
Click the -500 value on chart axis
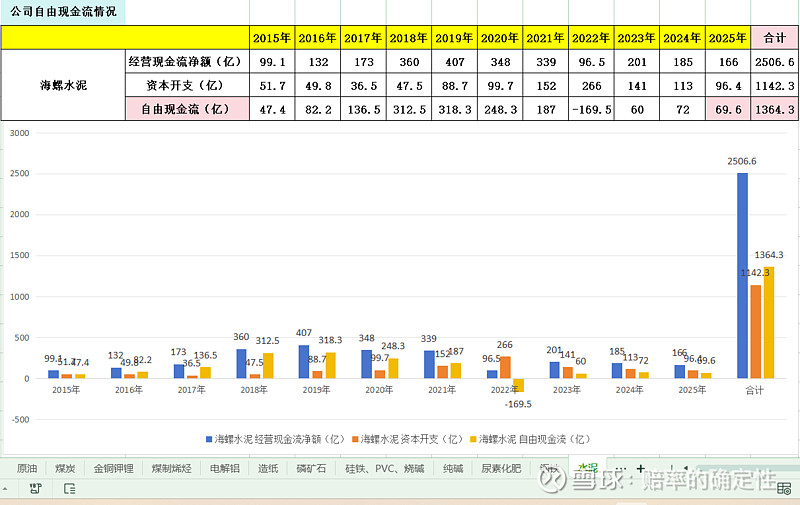pos(19,420)
